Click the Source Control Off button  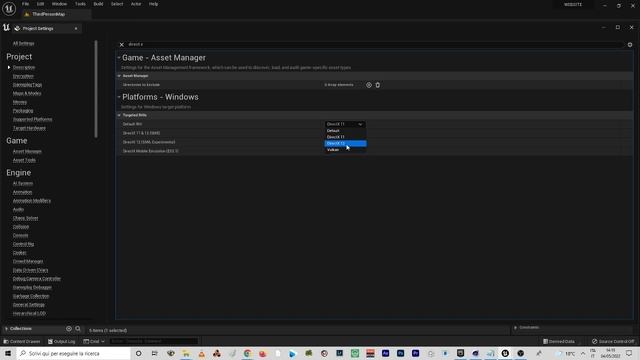613,341
